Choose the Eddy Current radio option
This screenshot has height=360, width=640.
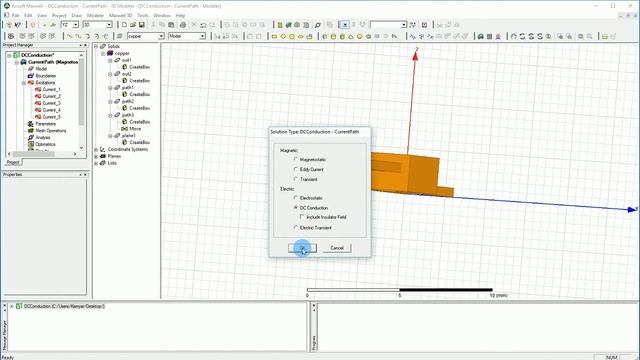pos(296,169)
